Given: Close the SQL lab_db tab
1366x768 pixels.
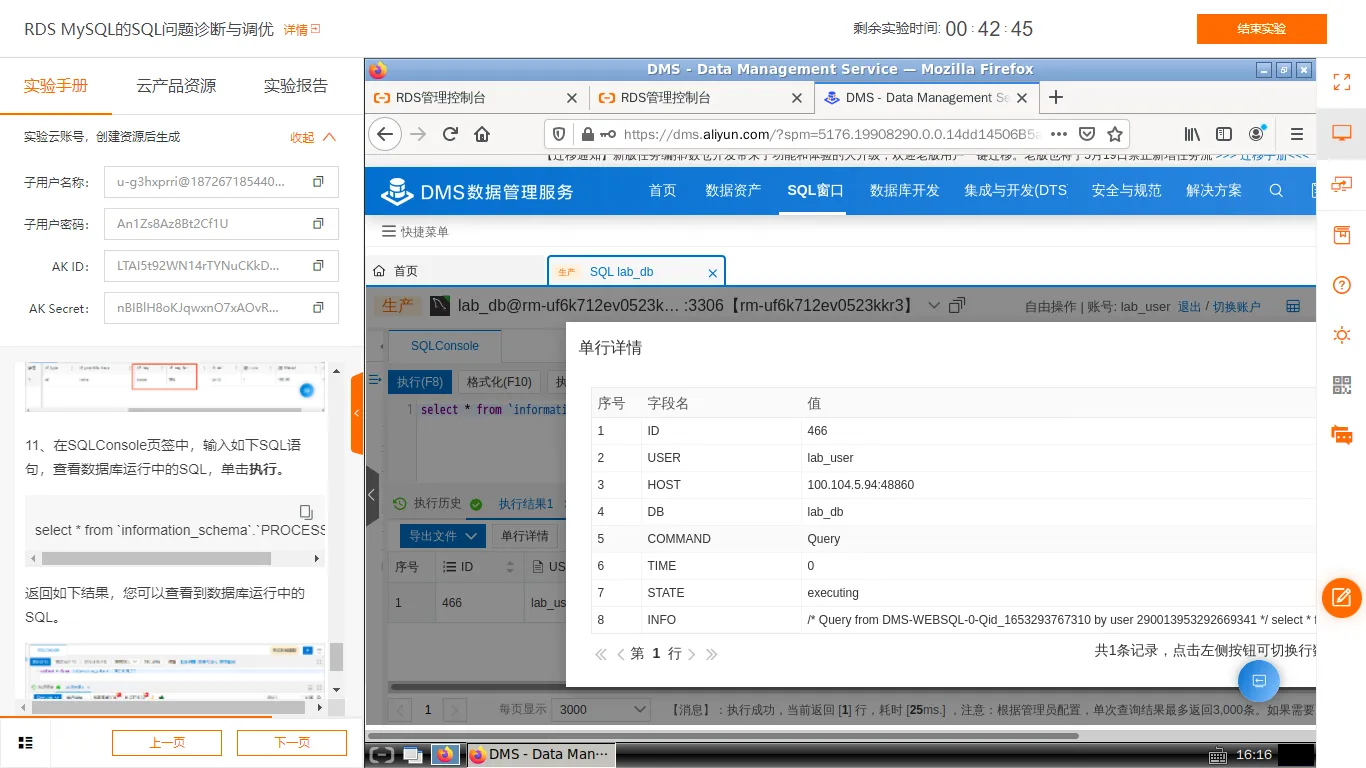Looking at the screenshot, I should coord(713,272).
